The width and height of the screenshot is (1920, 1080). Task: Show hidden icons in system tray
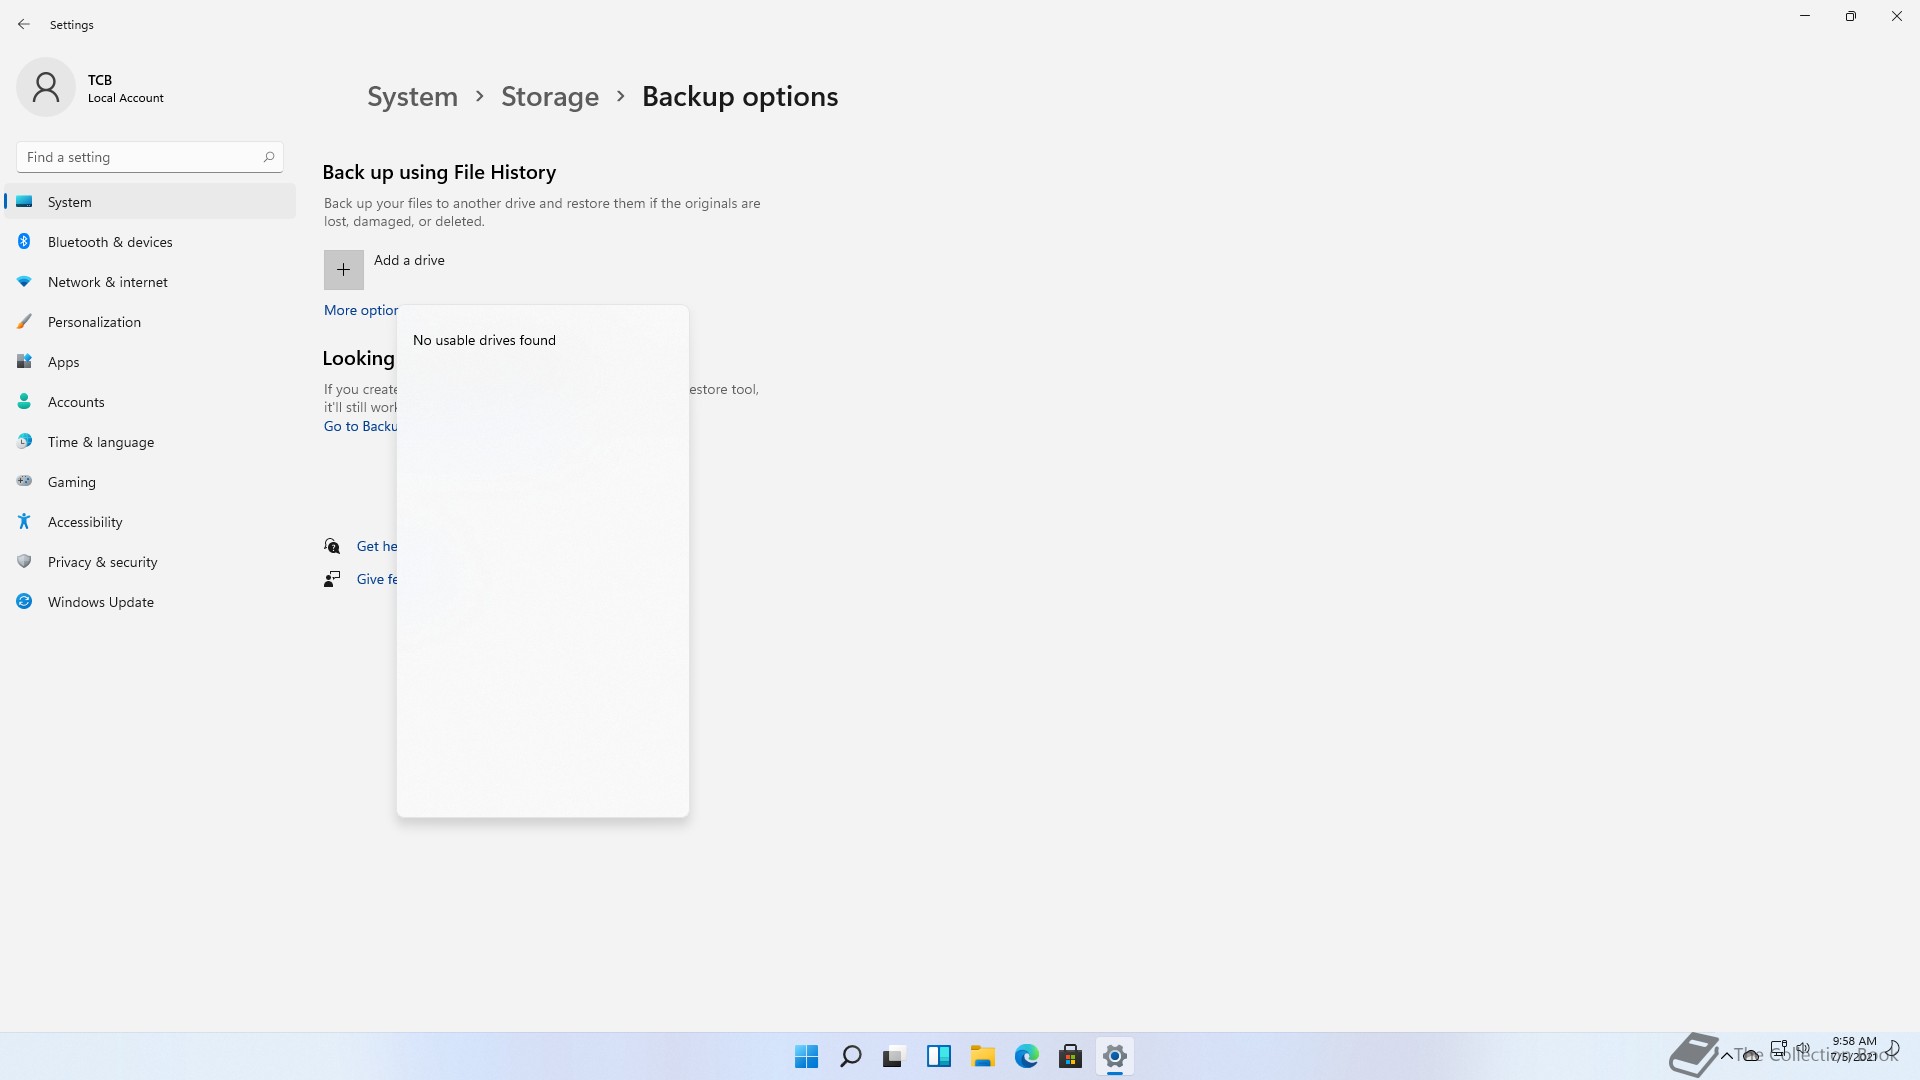pyautogui.click(x=1727, y=1055)
